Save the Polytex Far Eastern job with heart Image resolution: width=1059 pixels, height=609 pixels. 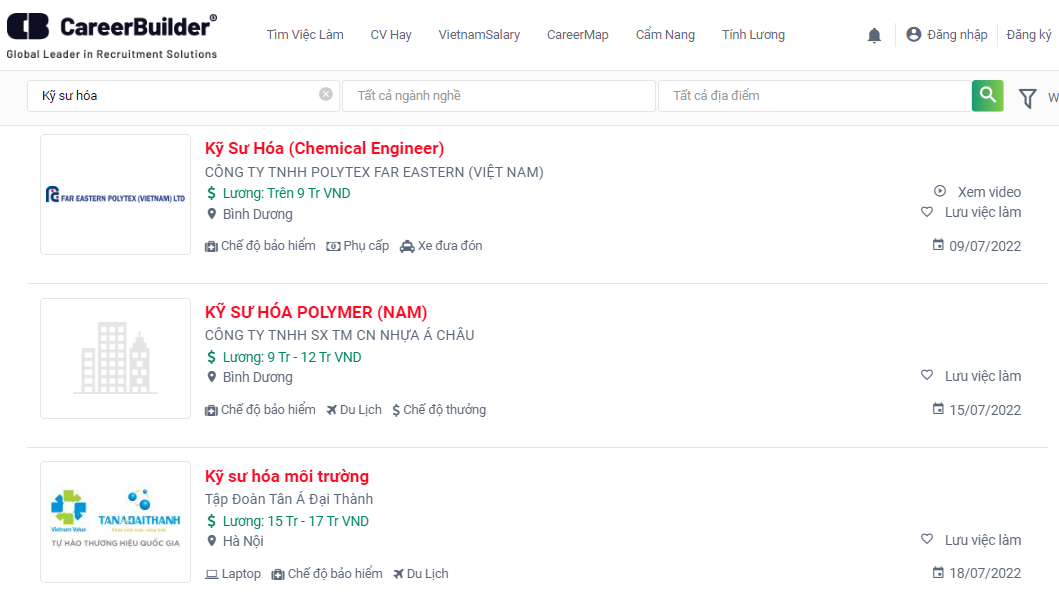coord(927,212)
